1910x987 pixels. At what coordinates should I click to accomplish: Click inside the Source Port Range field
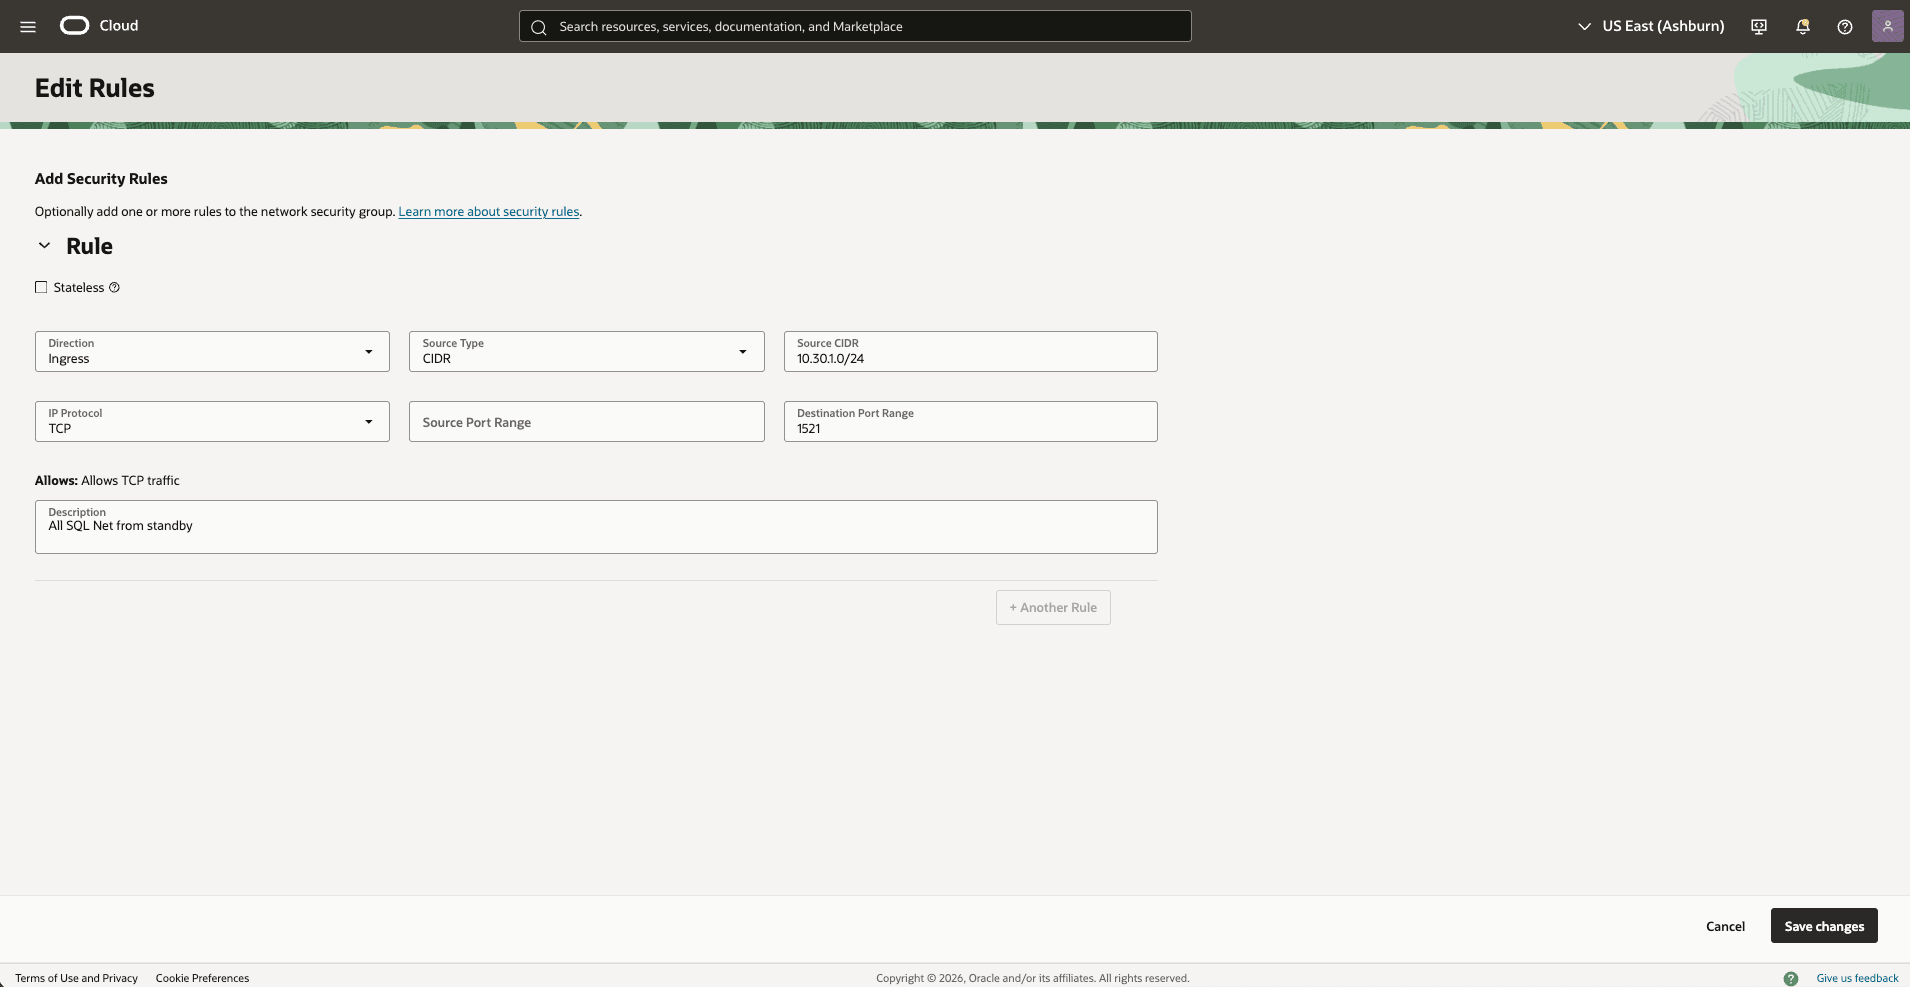tap(585, 421)
